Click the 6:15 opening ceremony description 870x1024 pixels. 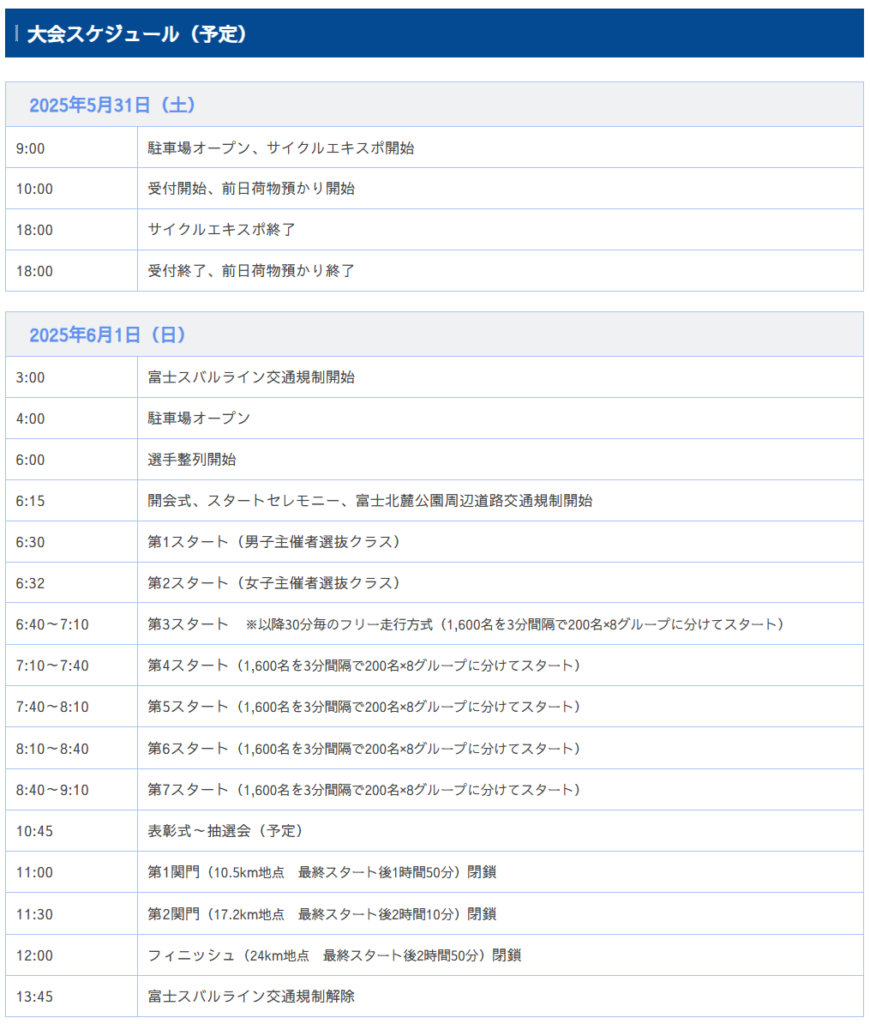click(x=370, y=501)
